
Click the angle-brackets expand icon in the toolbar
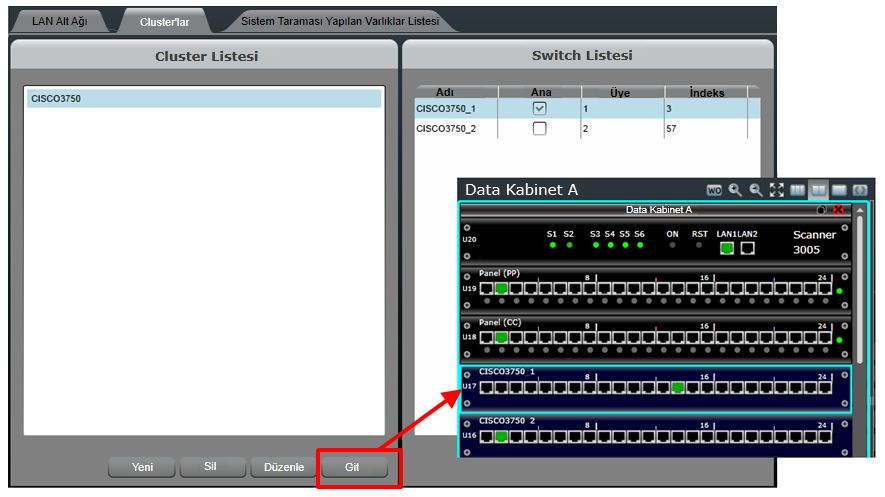(859, 190)
